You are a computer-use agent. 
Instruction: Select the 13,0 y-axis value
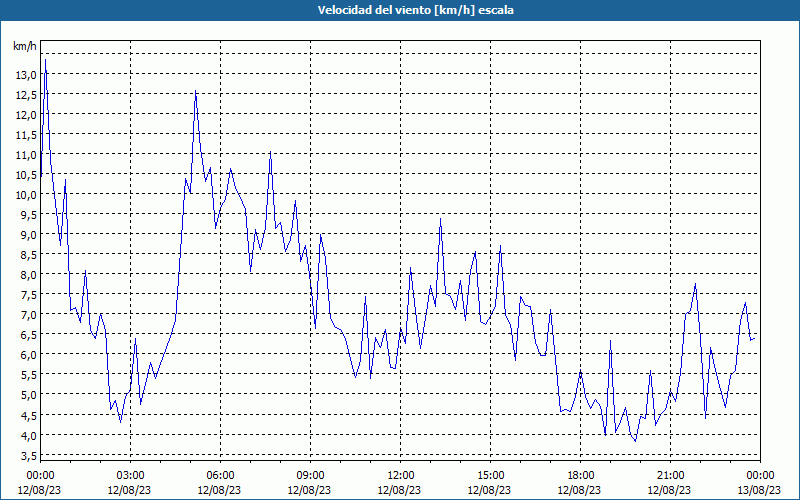(26, 74)
